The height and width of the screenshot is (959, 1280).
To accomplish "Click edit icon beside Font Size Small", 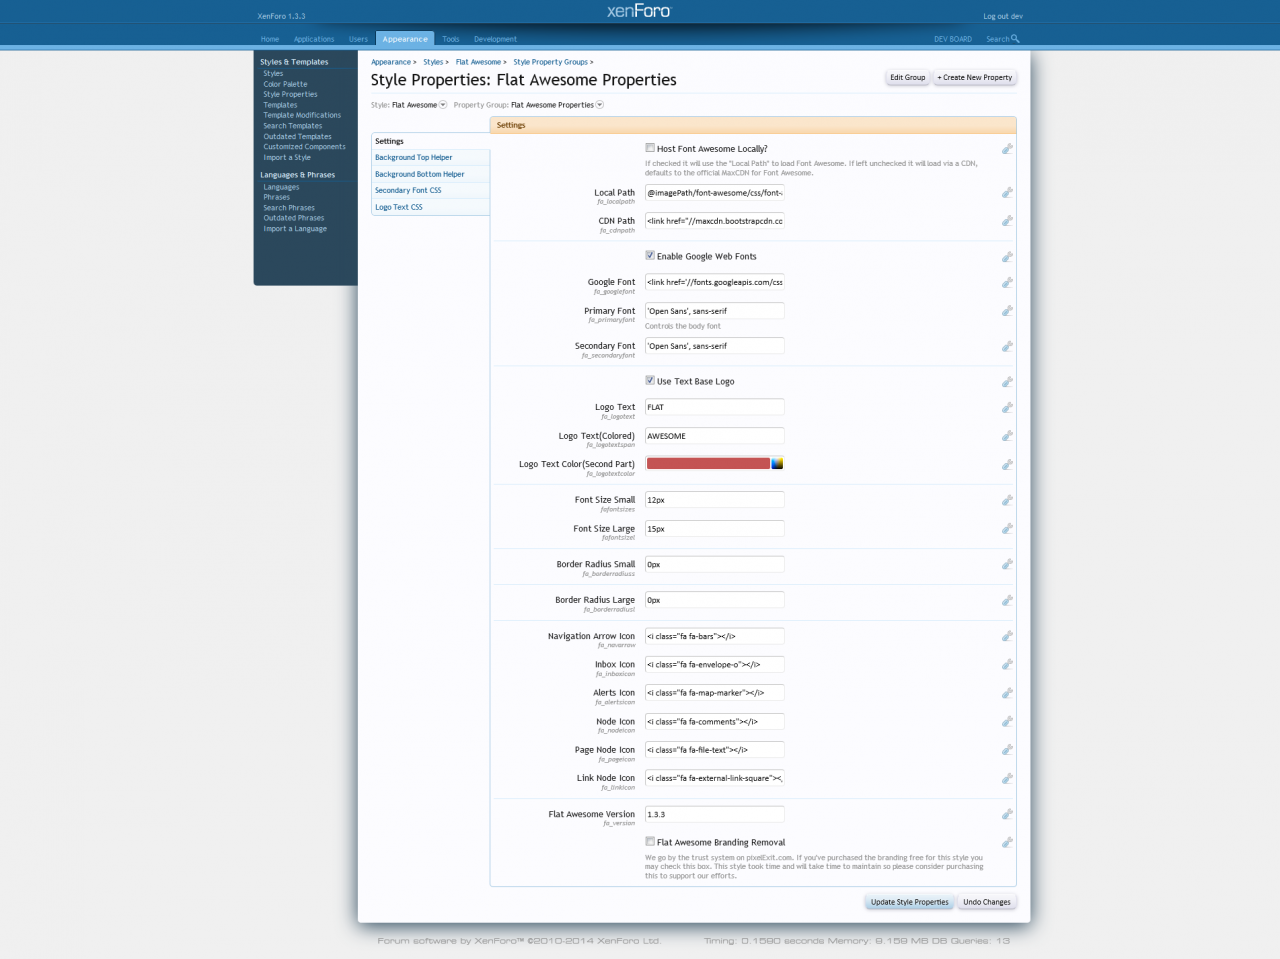I will [x=1007, y=500].
